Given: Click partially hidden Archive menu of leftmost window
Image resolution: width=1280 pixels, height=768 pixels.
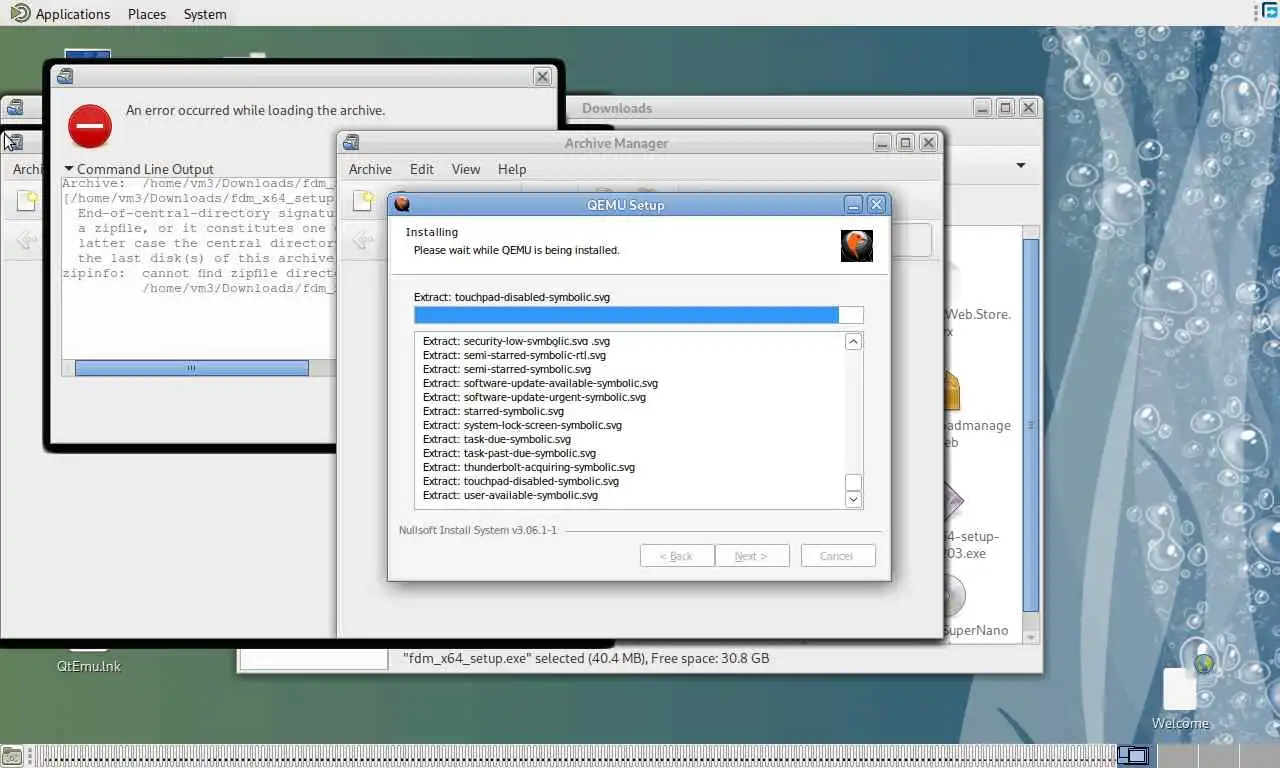Looking at the screenshot, I should tap(28, 169).
